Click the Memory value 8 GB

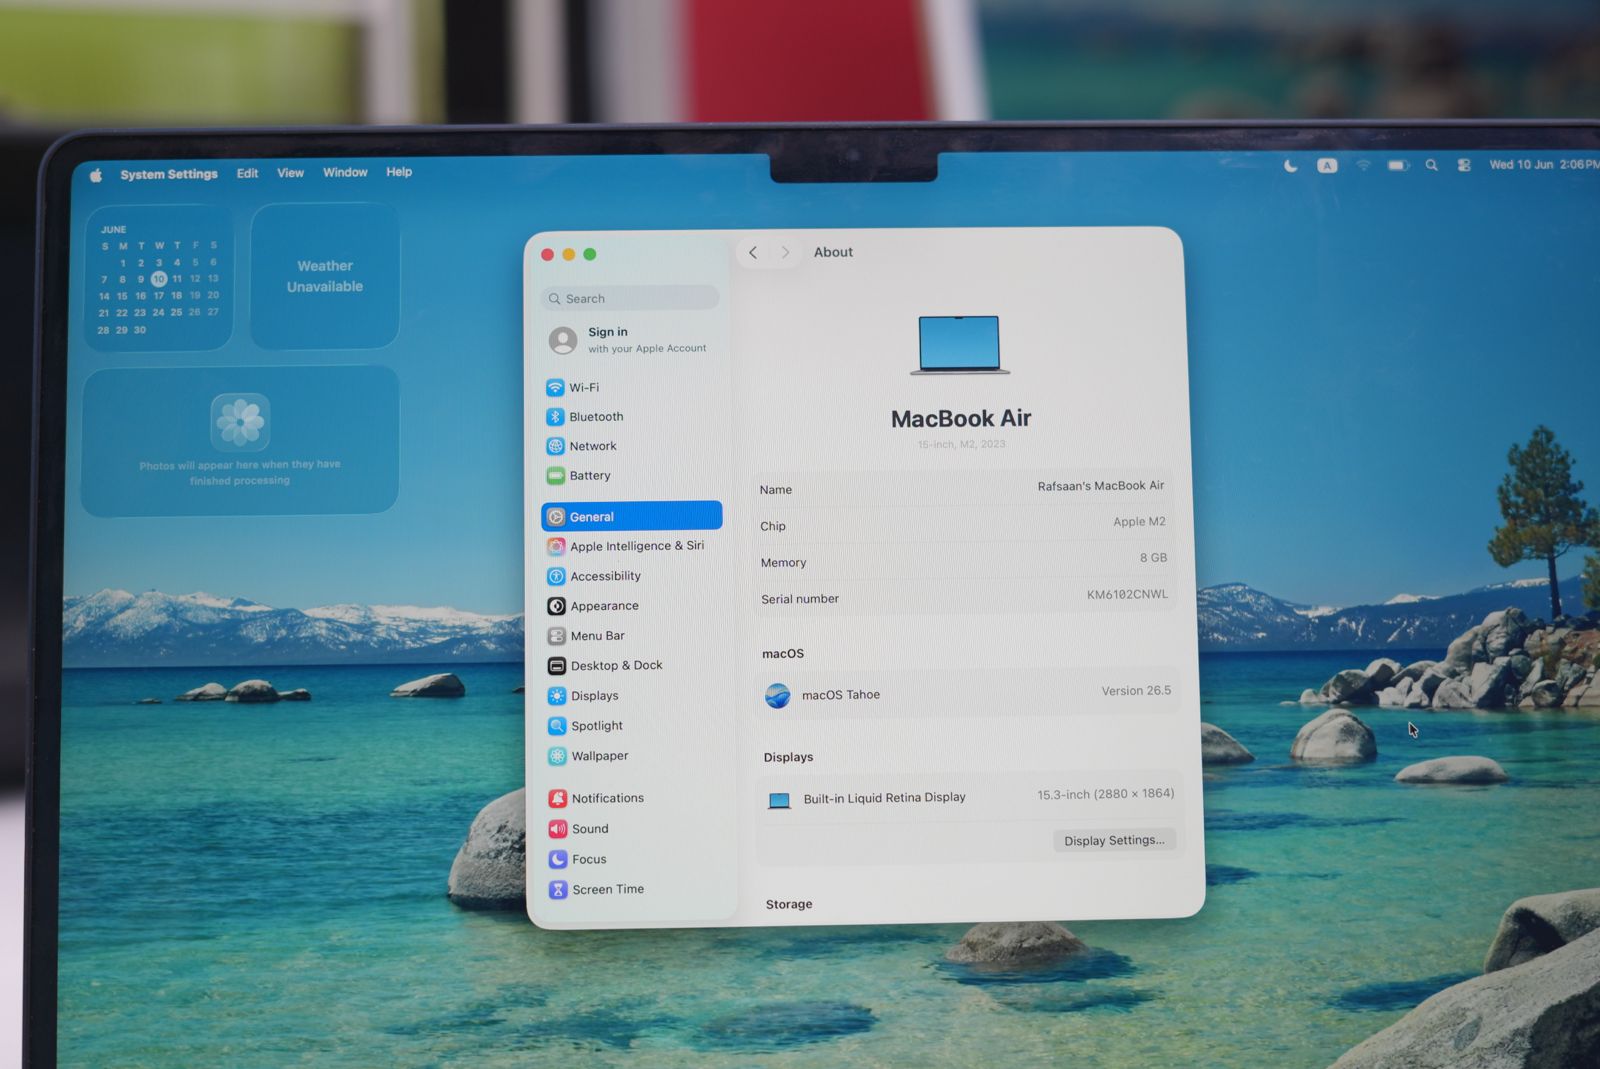[1153, 558]
